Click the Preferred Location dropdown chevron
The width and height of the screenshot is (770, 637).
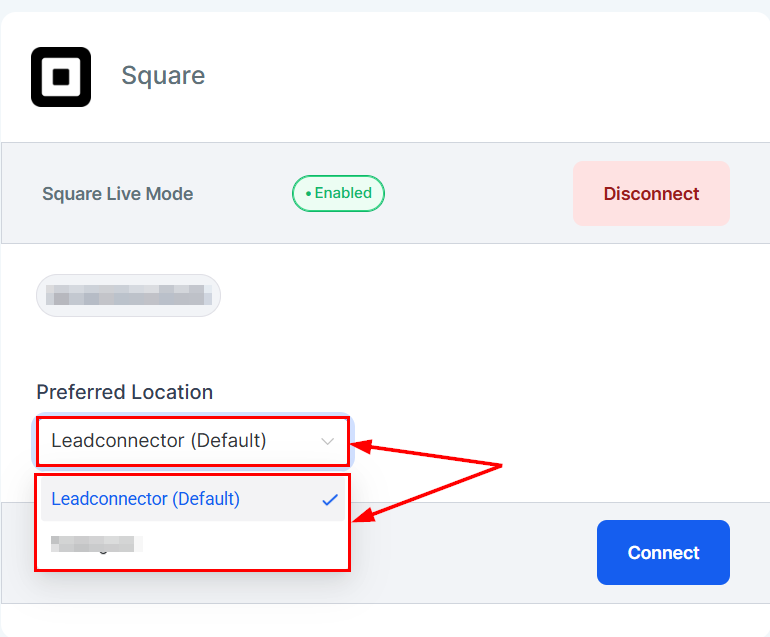pos(328,441)
